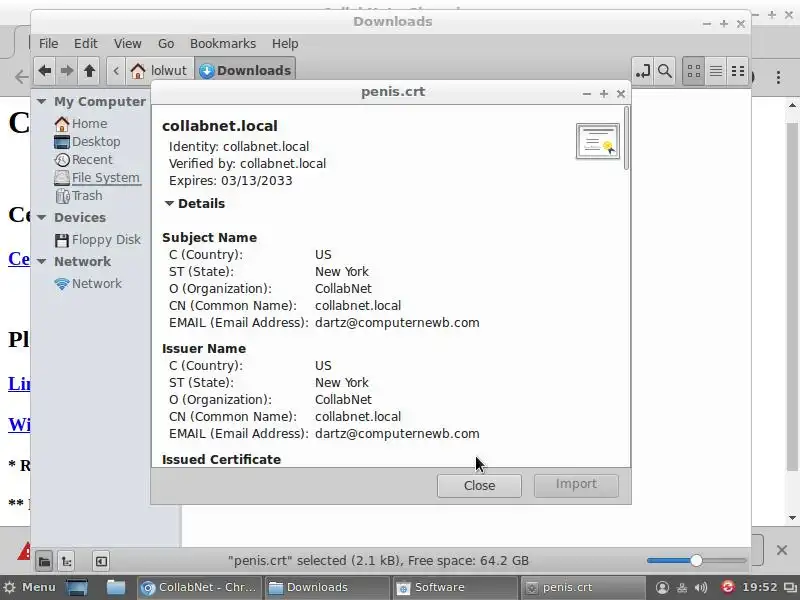This screenshot has width=800, height=600.
Task: Go back in Chrome browser
Action: [21, 77]
